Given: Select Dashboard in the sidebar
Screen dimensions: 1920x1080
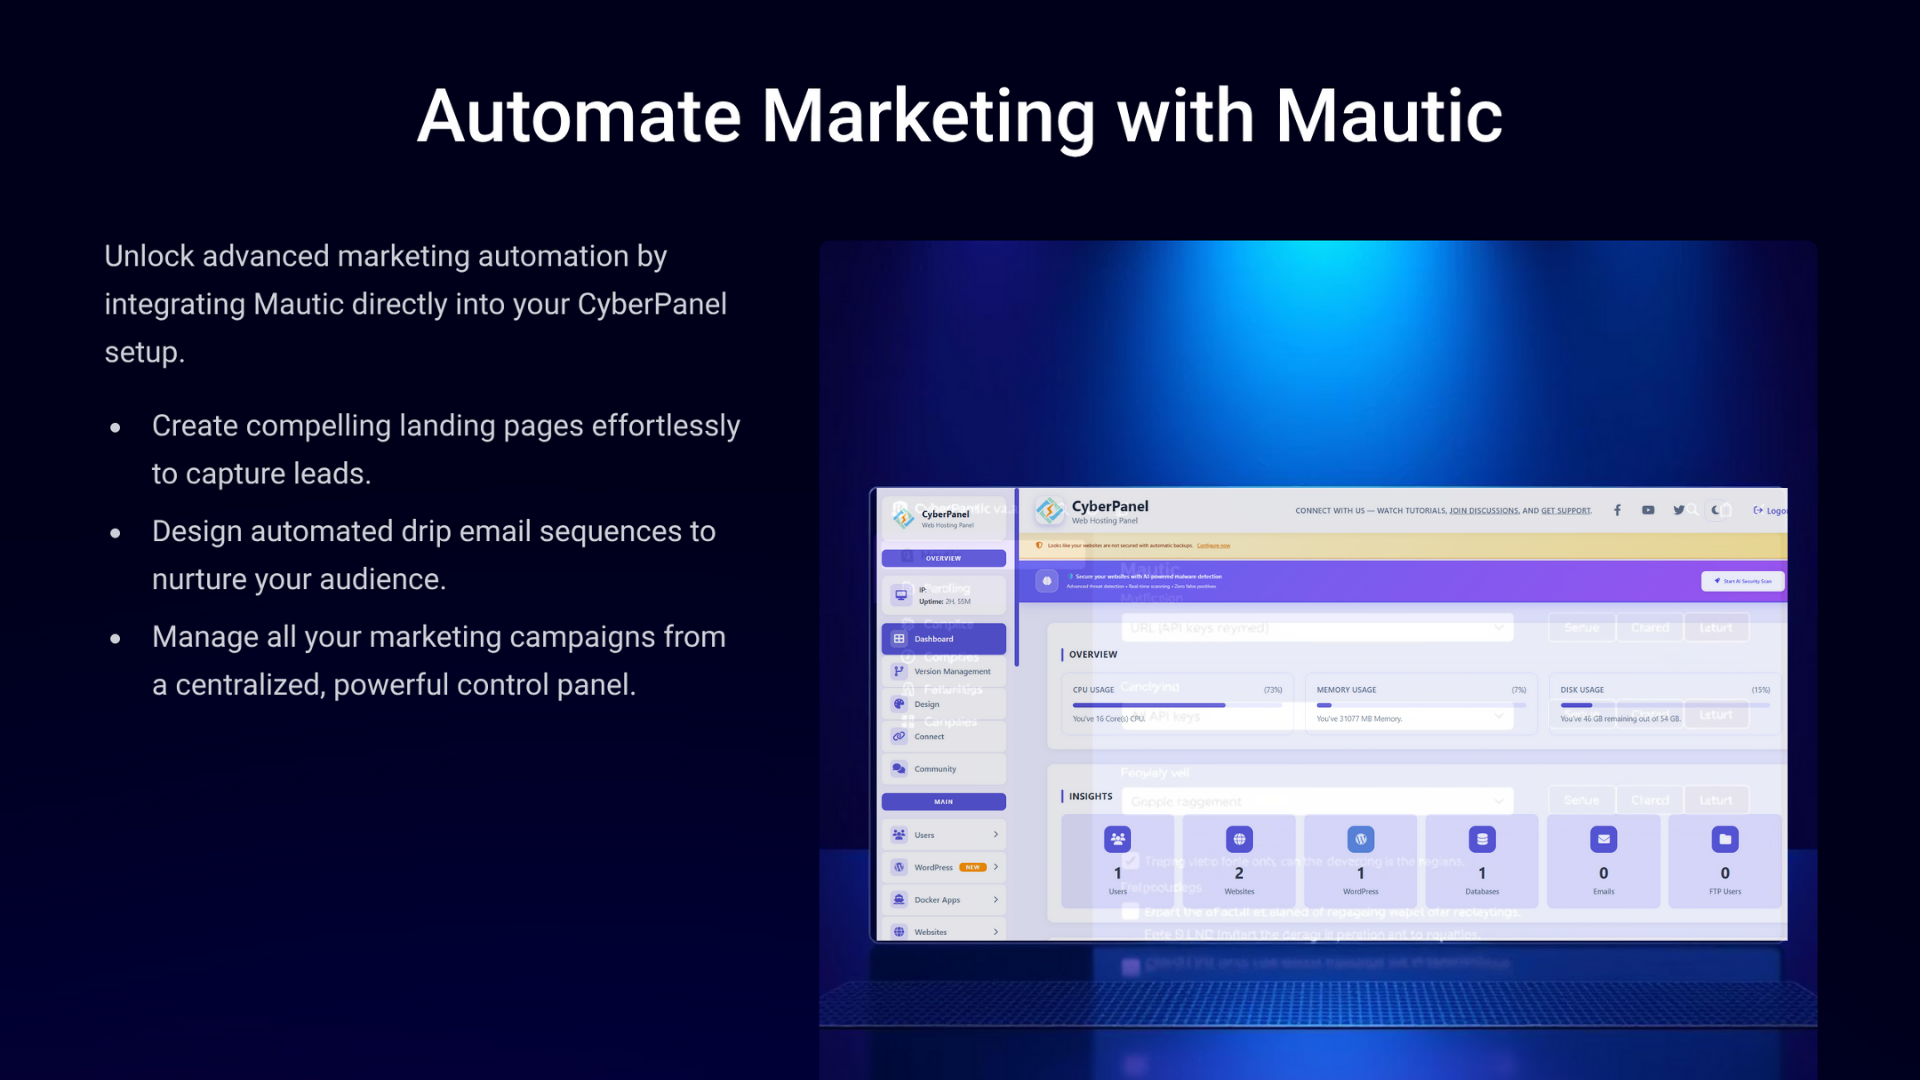Looking at the screenshot, I should click(x=944, y=639).
